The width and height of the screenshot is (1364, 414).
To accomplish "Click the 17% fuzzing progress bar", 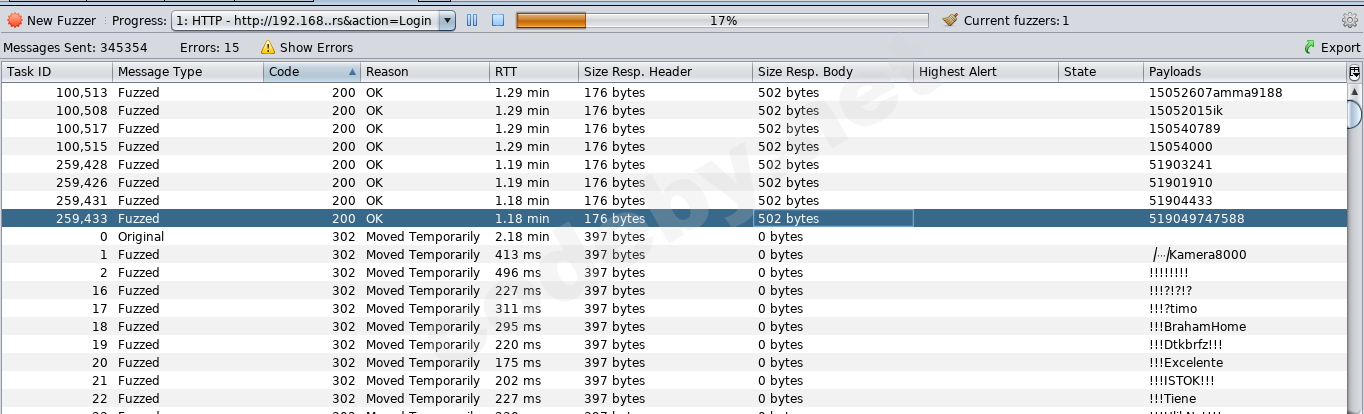I will [x=723, y=20].
